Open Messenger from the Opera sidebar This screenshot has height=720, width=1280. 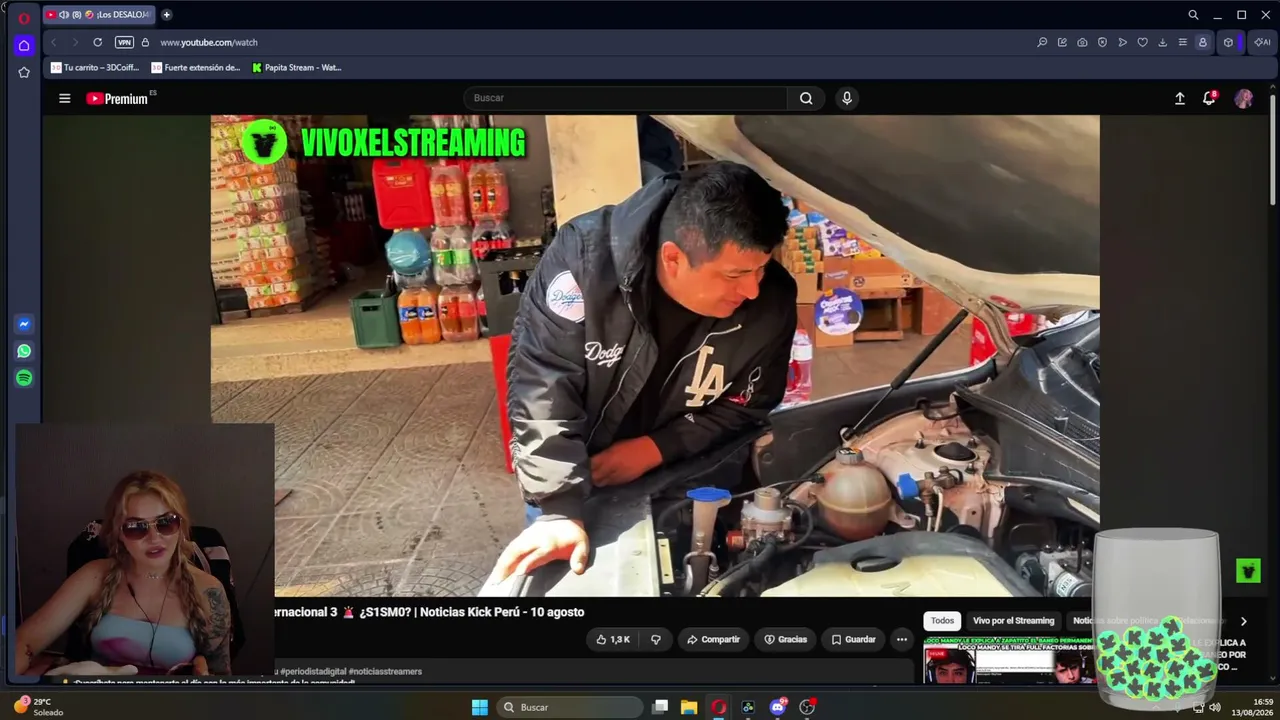[x=24, y=324]
